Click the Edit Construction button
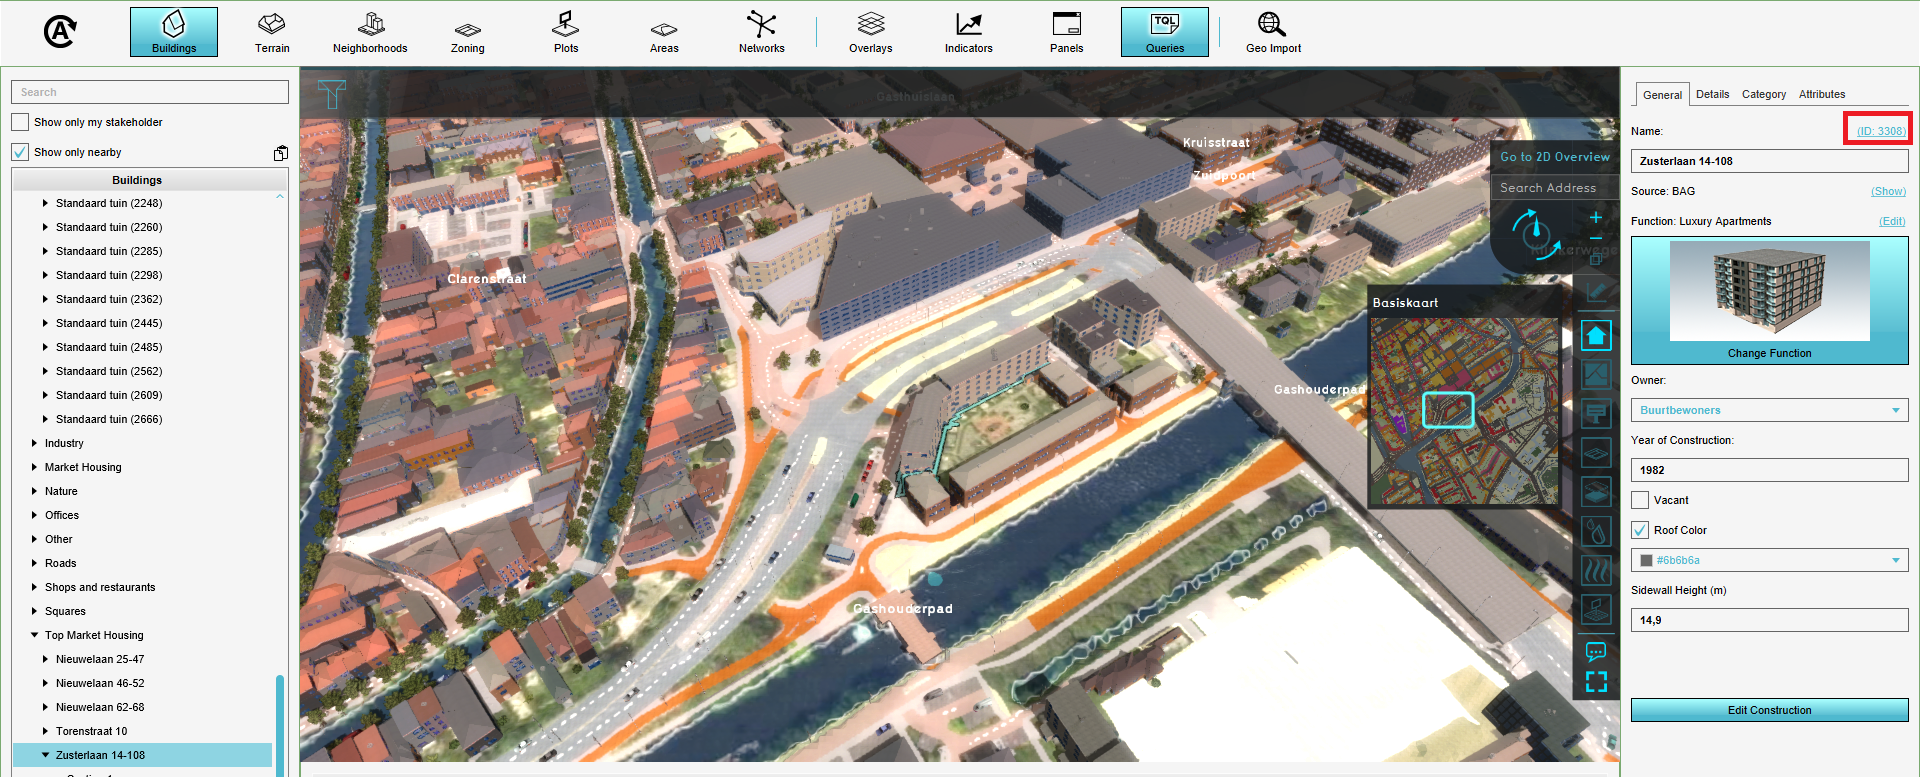The height and width of the screenshot is (777, 1920). [1769, 710]
